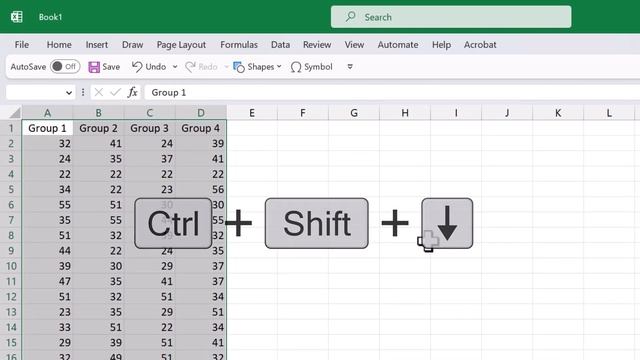Select column B header

point(98,113)
